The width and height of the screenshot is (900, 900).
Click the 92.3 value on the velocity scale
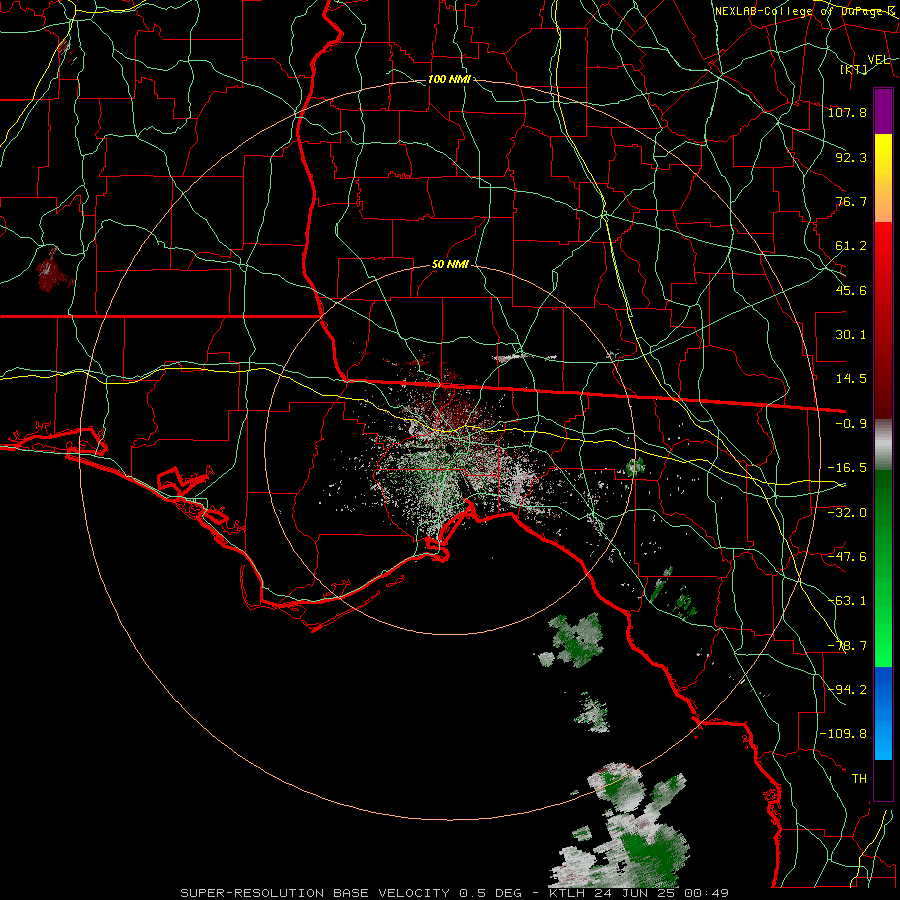851,157
